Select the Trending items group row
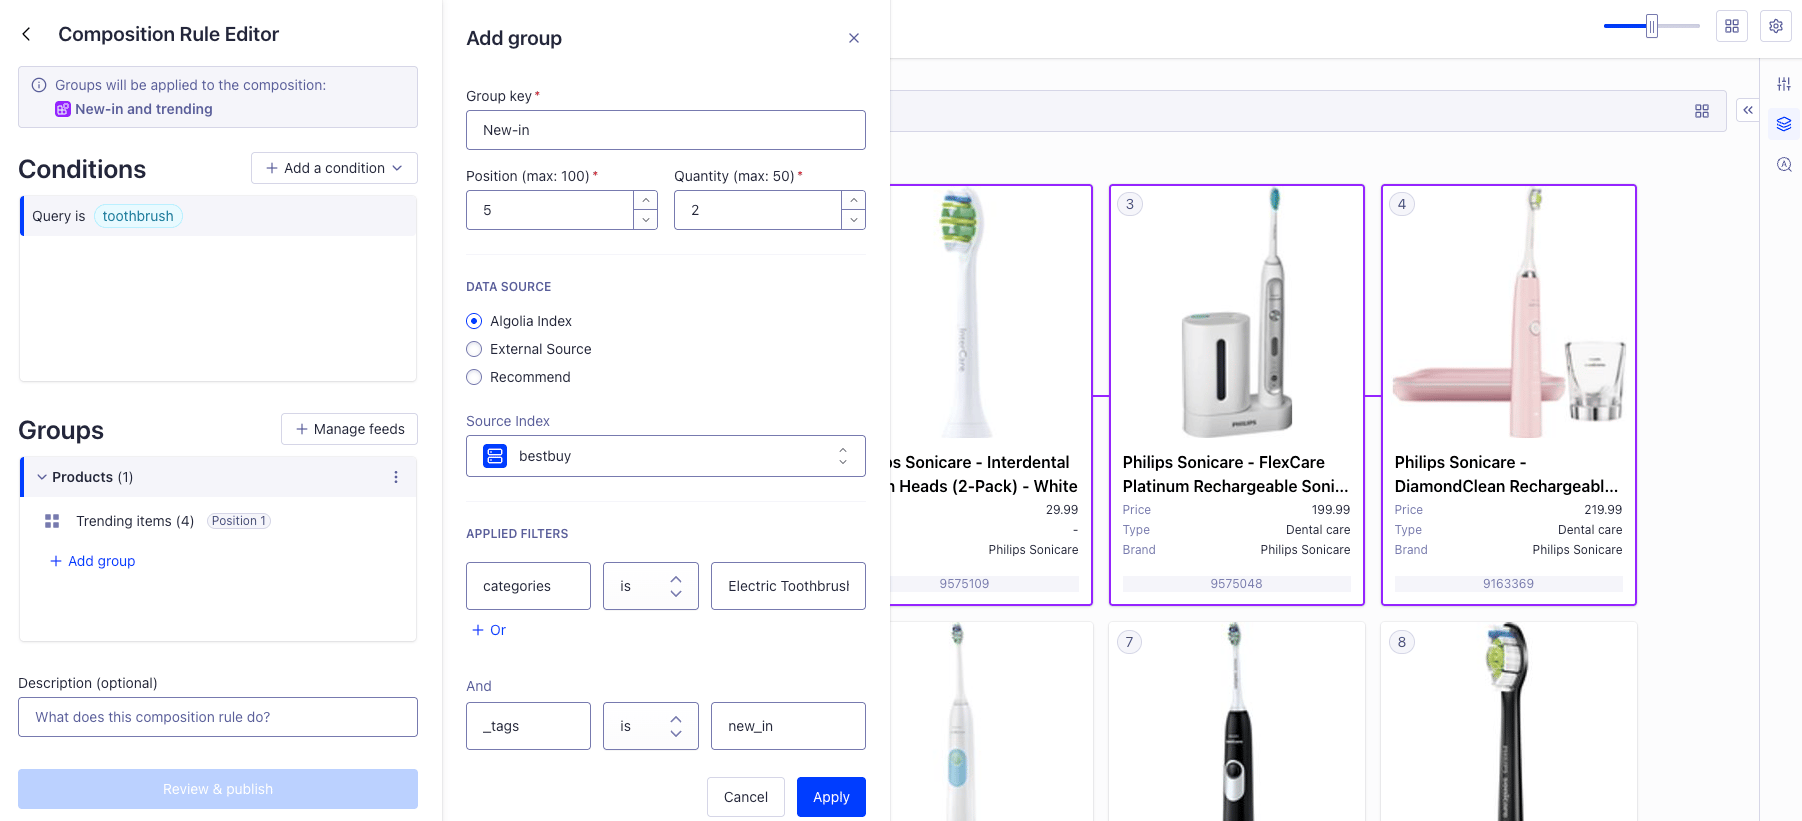Viewport: 1802px width, 821px height. tap(218, 521)
